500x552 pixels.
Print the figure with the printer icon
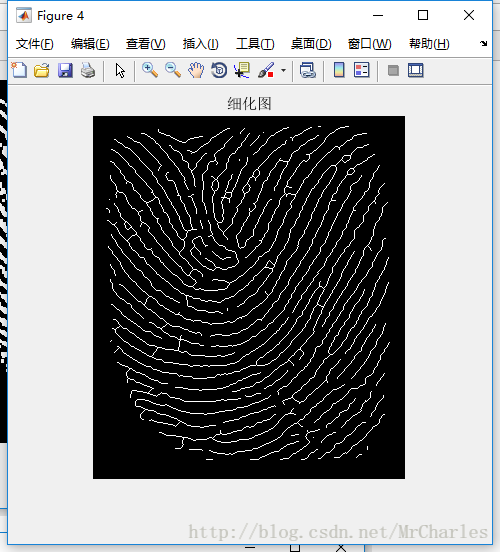pos(88,70)
